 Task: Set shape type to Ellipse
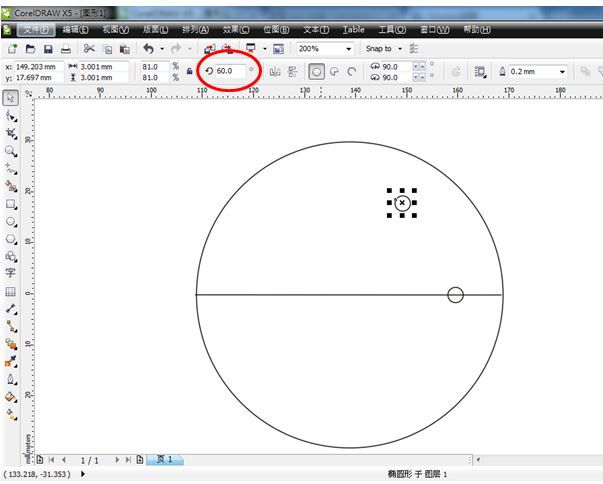click(316, 72)
